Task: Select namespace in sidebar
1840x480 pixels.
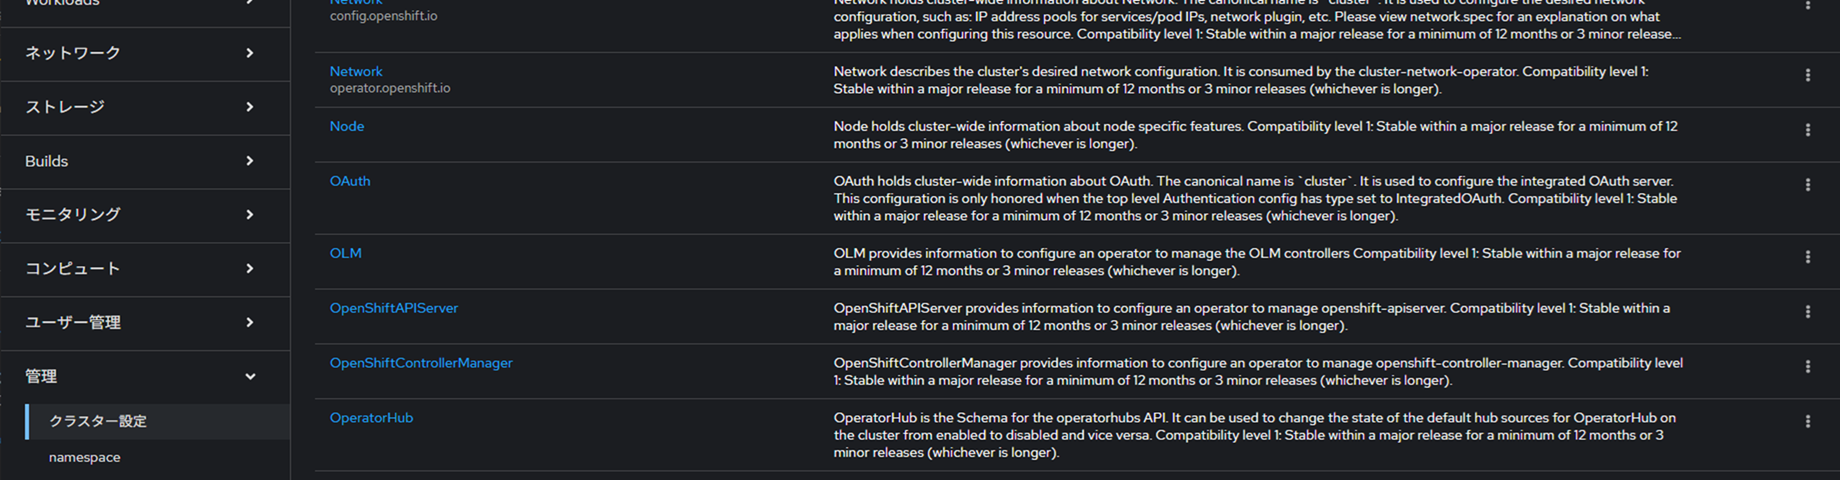Action: click(x=85, y=458)
